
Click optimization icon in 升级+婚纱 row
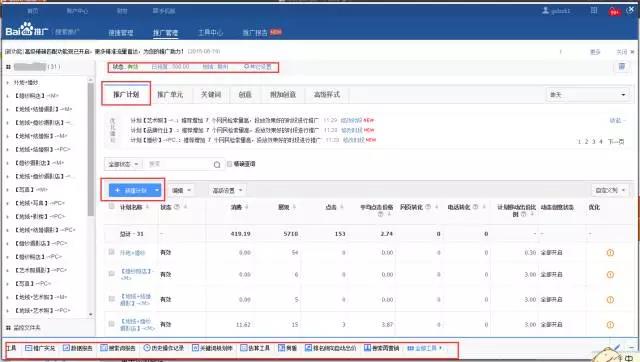click(x=610, y=253)
